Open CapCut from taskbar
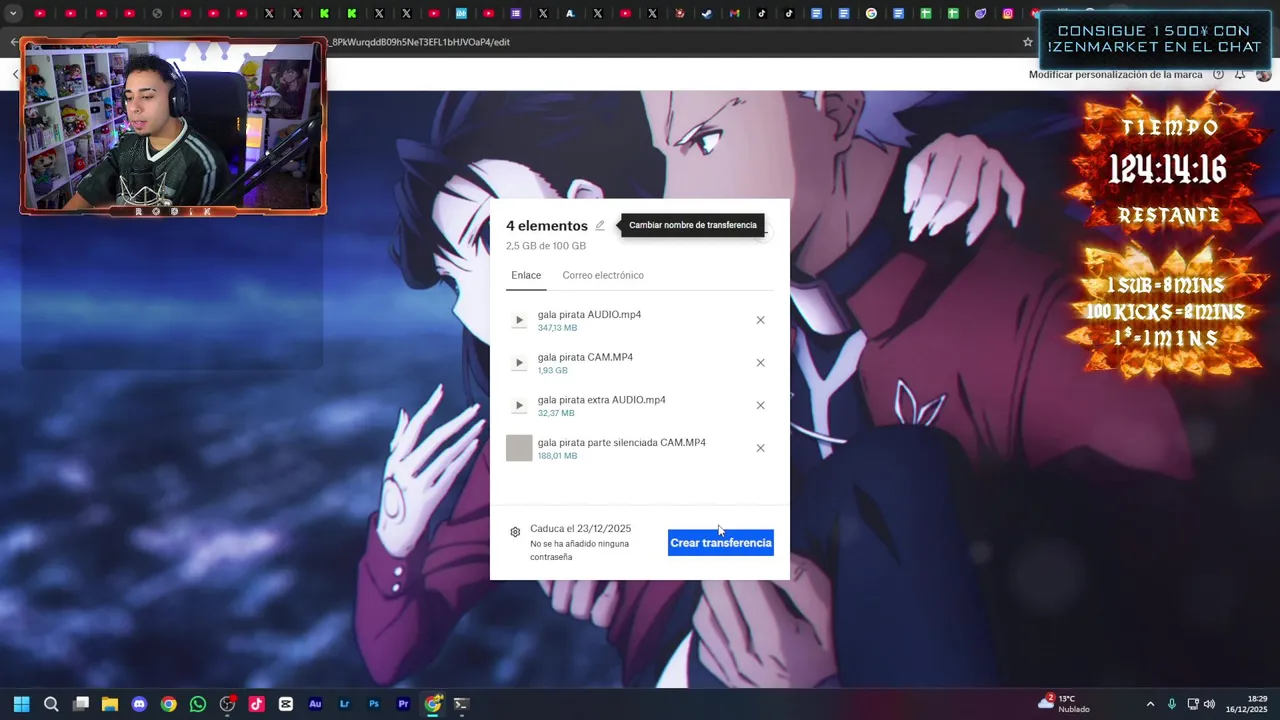Viewport: 1280px width, 720px height. pos(286,704)
